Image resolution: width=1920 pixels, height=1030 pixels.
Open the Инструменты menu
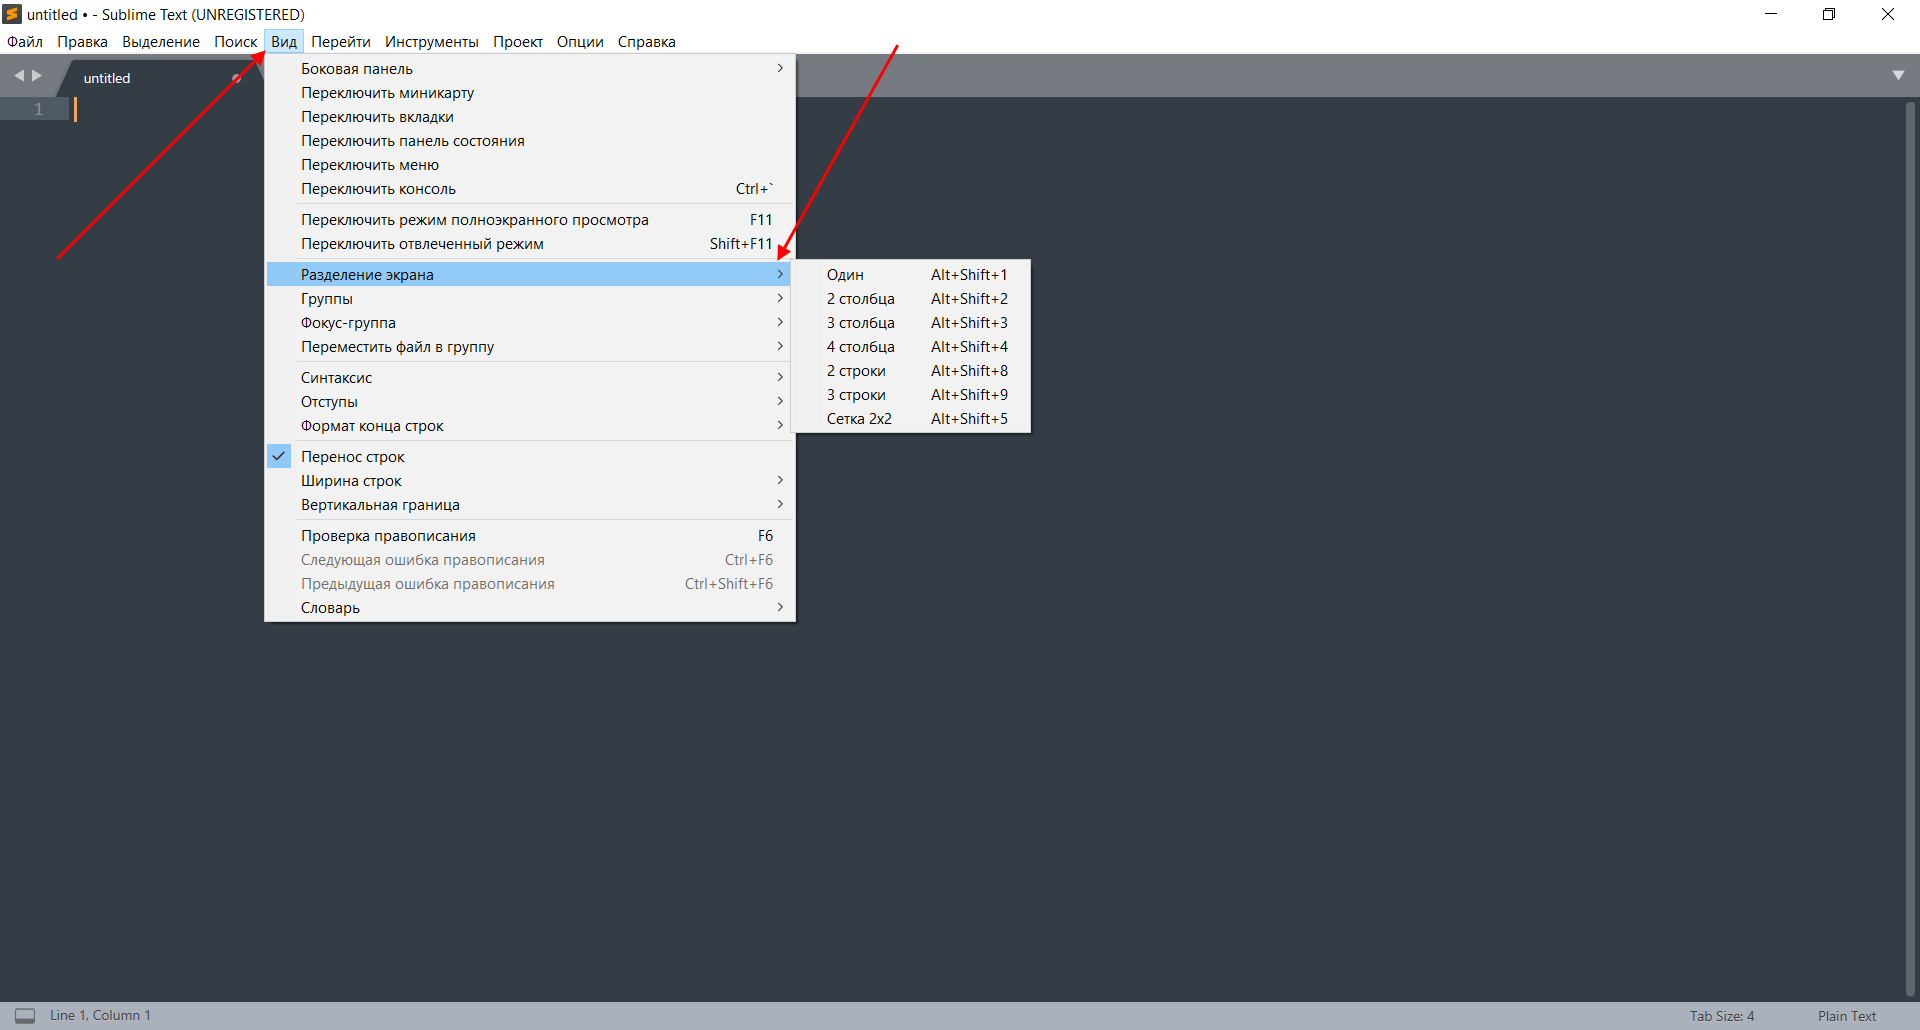[431, 41]
